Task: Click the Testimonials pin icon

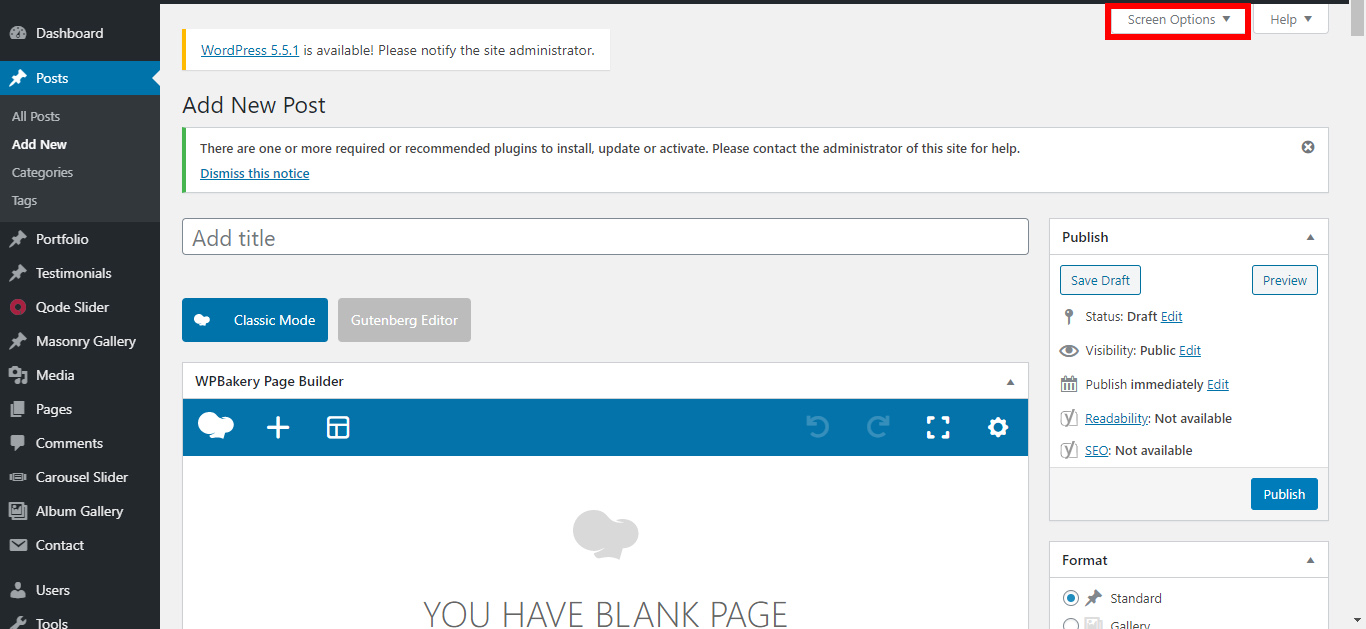Action: (18, 273)
